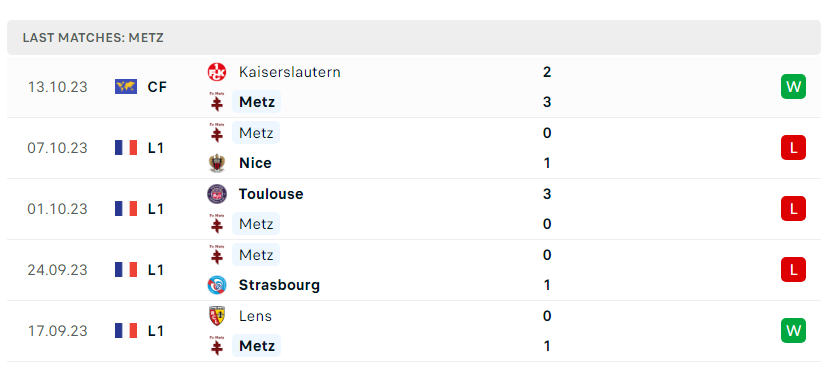Click the Metz crest in 13.10.23 match

click(x=217, y=102)
